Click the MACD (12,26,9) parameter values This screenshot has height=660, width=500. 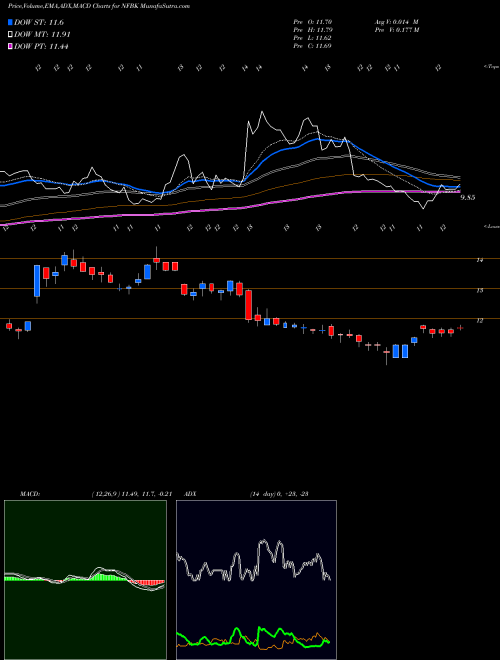[x=131, y=494]
